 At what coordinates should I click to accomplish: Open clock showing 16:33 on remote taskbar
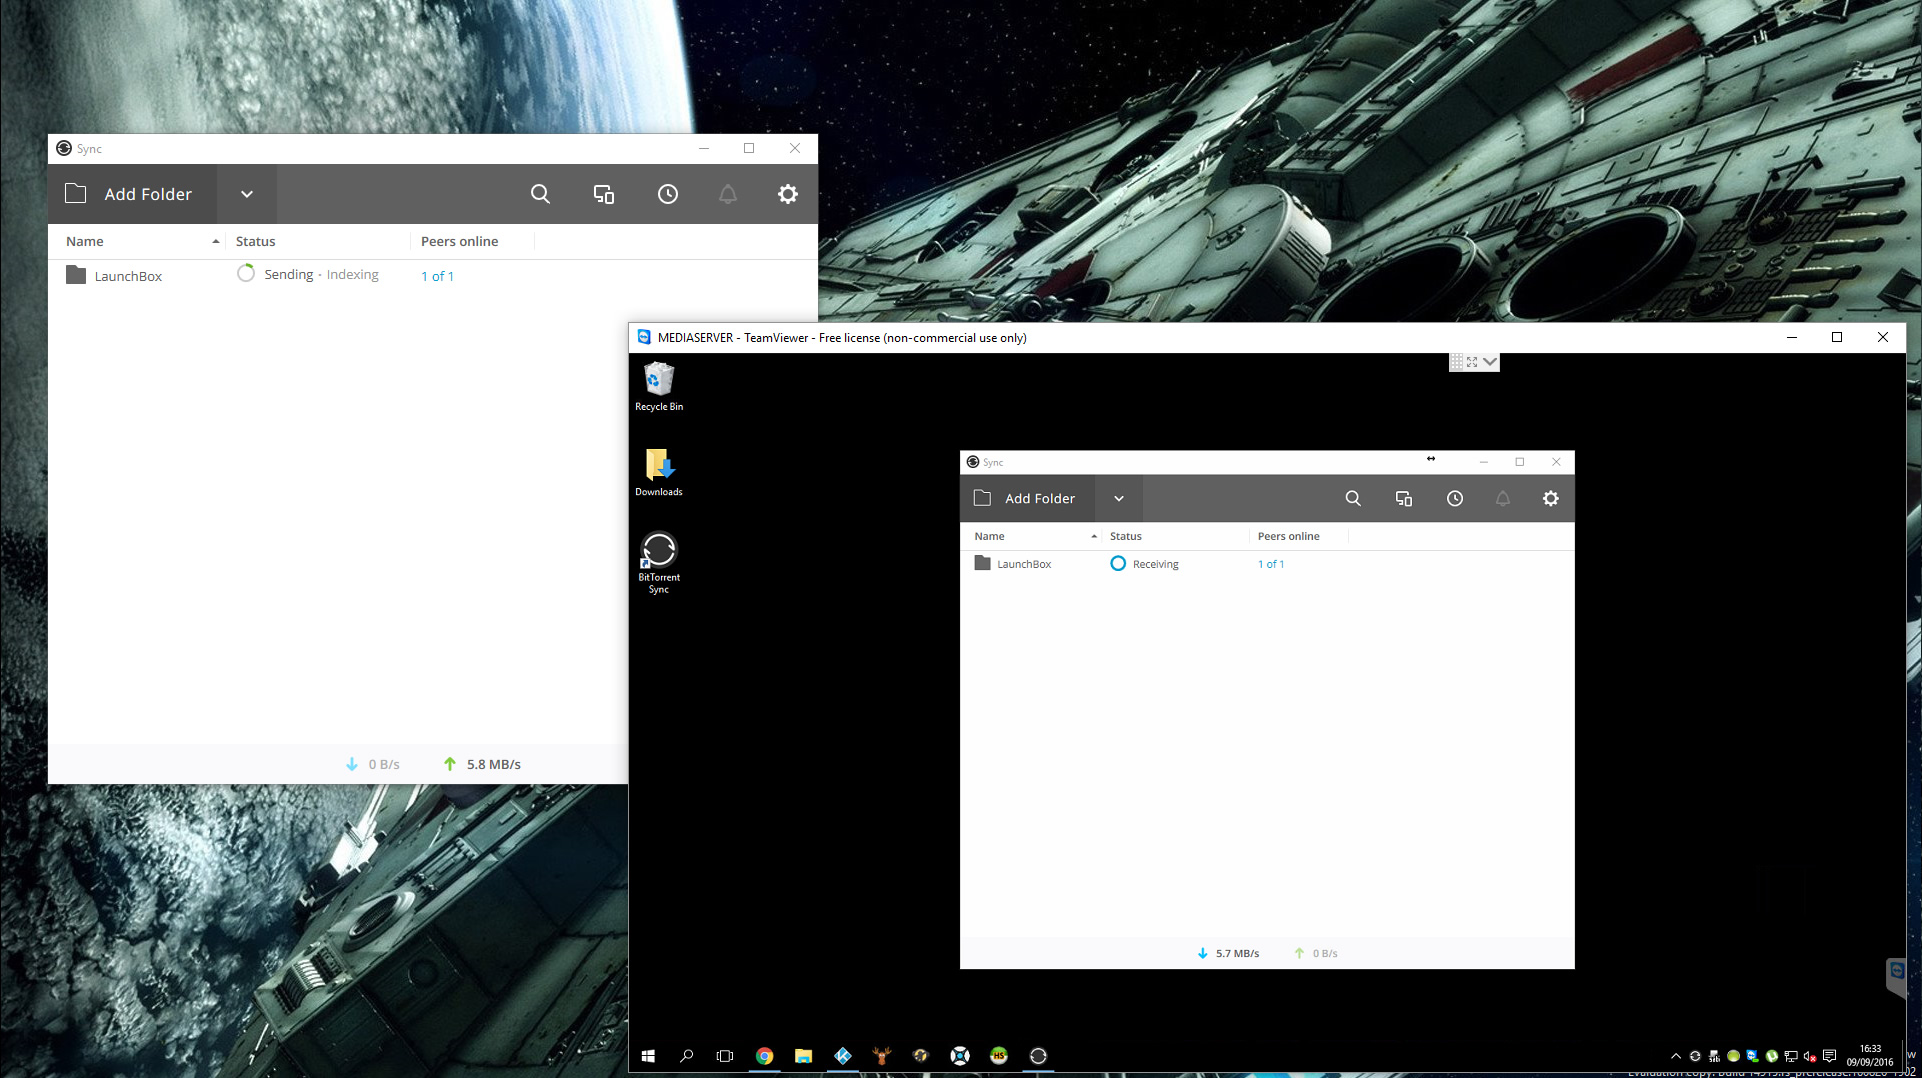pyautogui.click(x=1870, y=1055)
